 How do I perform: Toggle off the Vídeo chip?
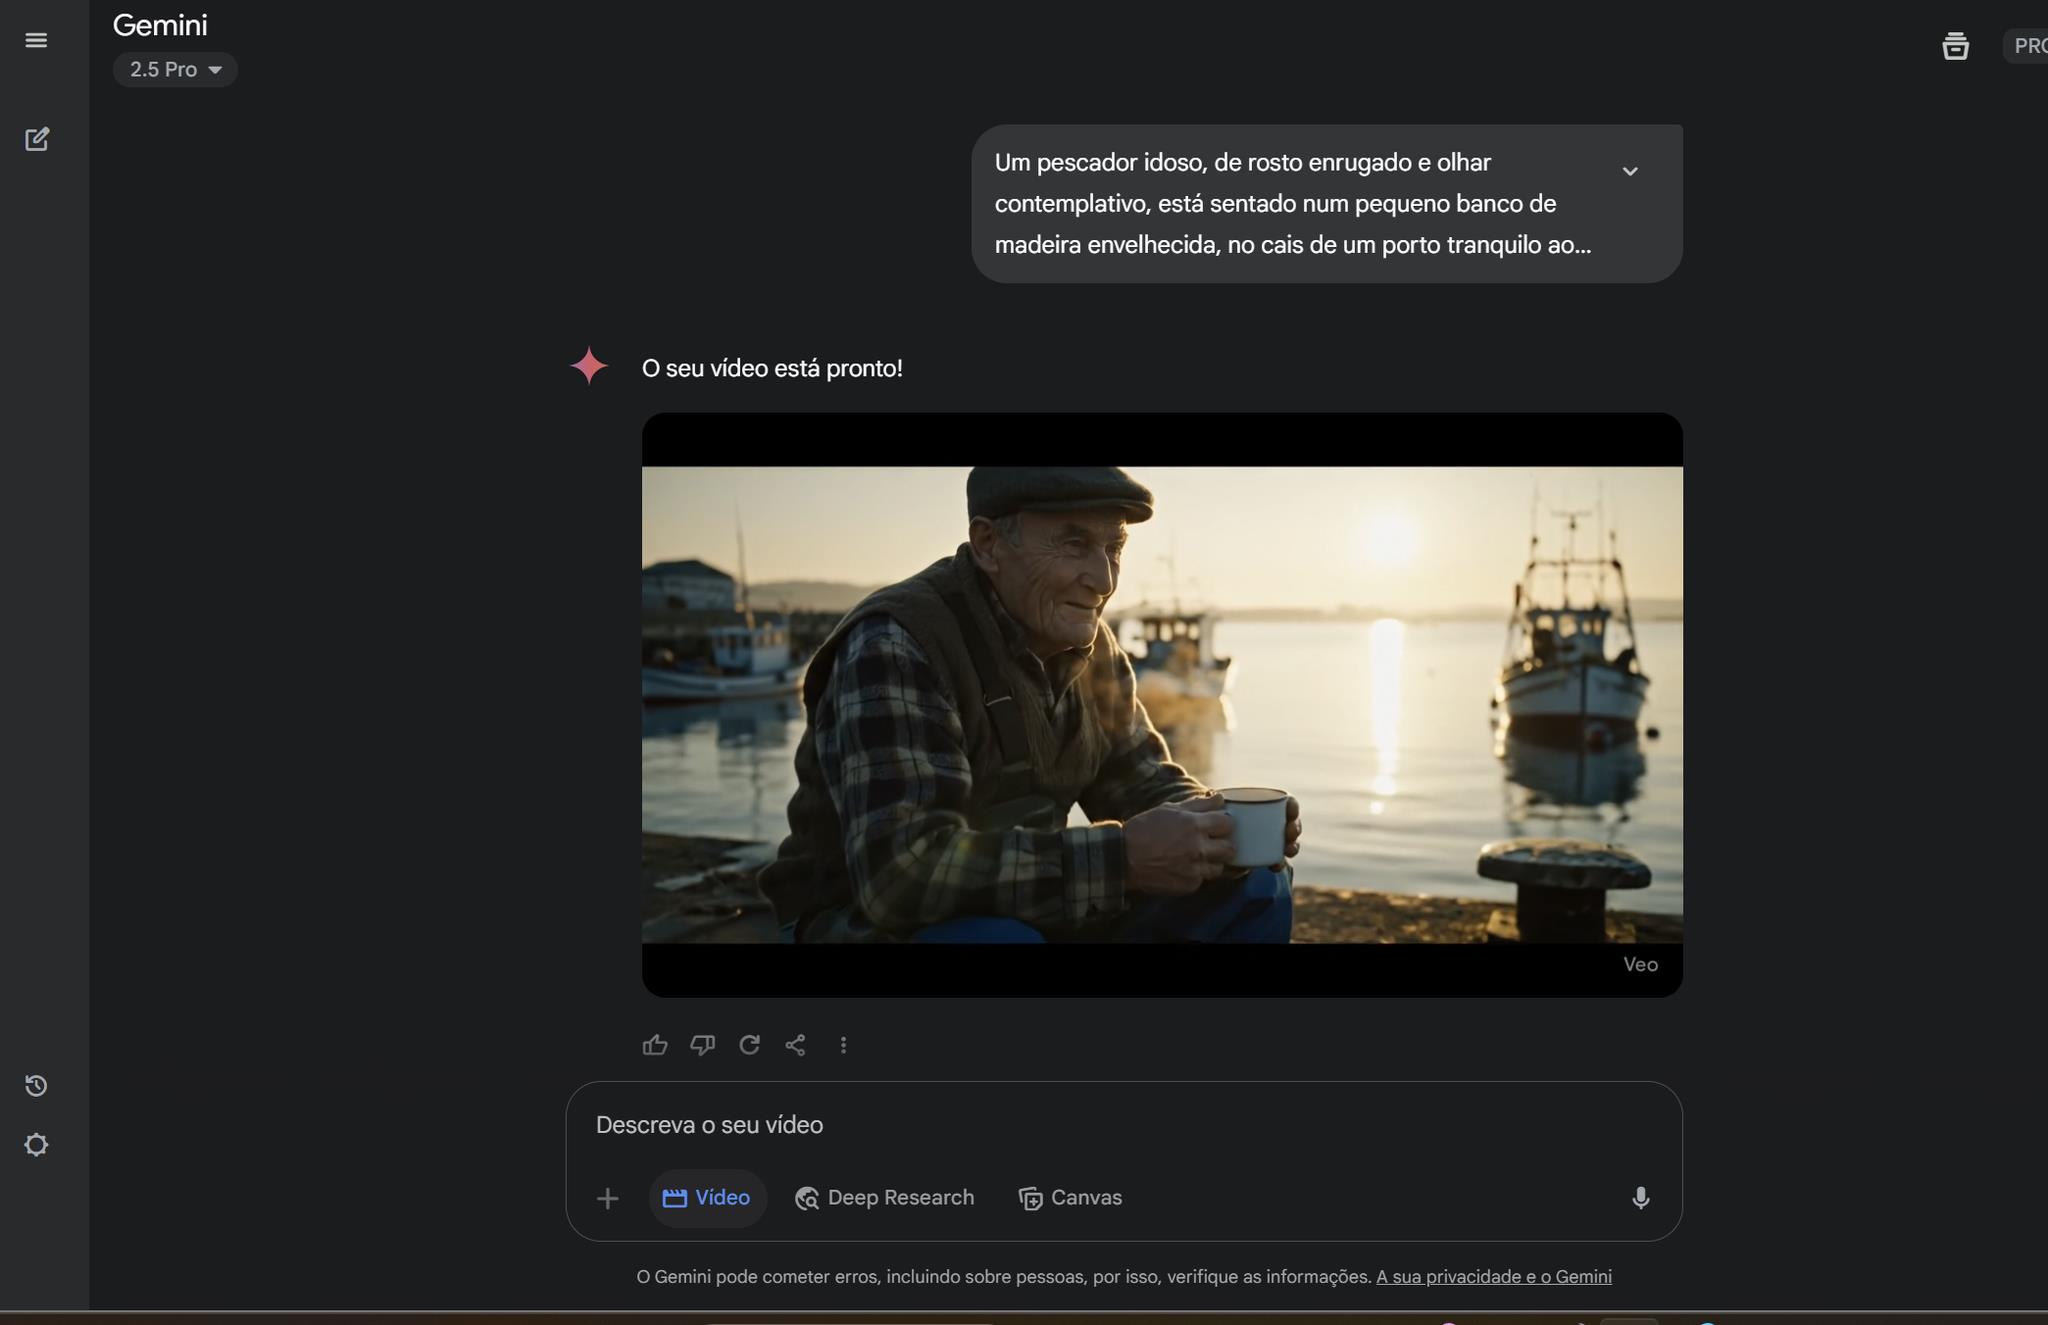pos(707,1198)
